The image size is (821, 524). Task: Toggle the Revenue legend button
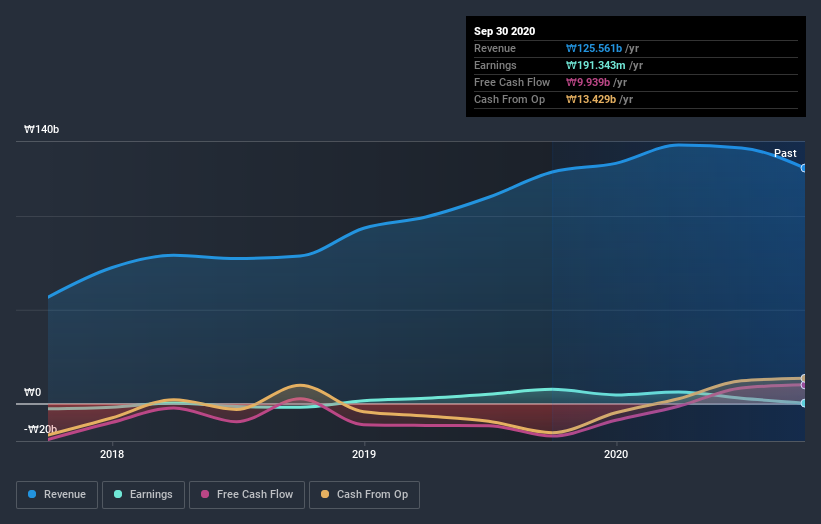pos(57,495)
